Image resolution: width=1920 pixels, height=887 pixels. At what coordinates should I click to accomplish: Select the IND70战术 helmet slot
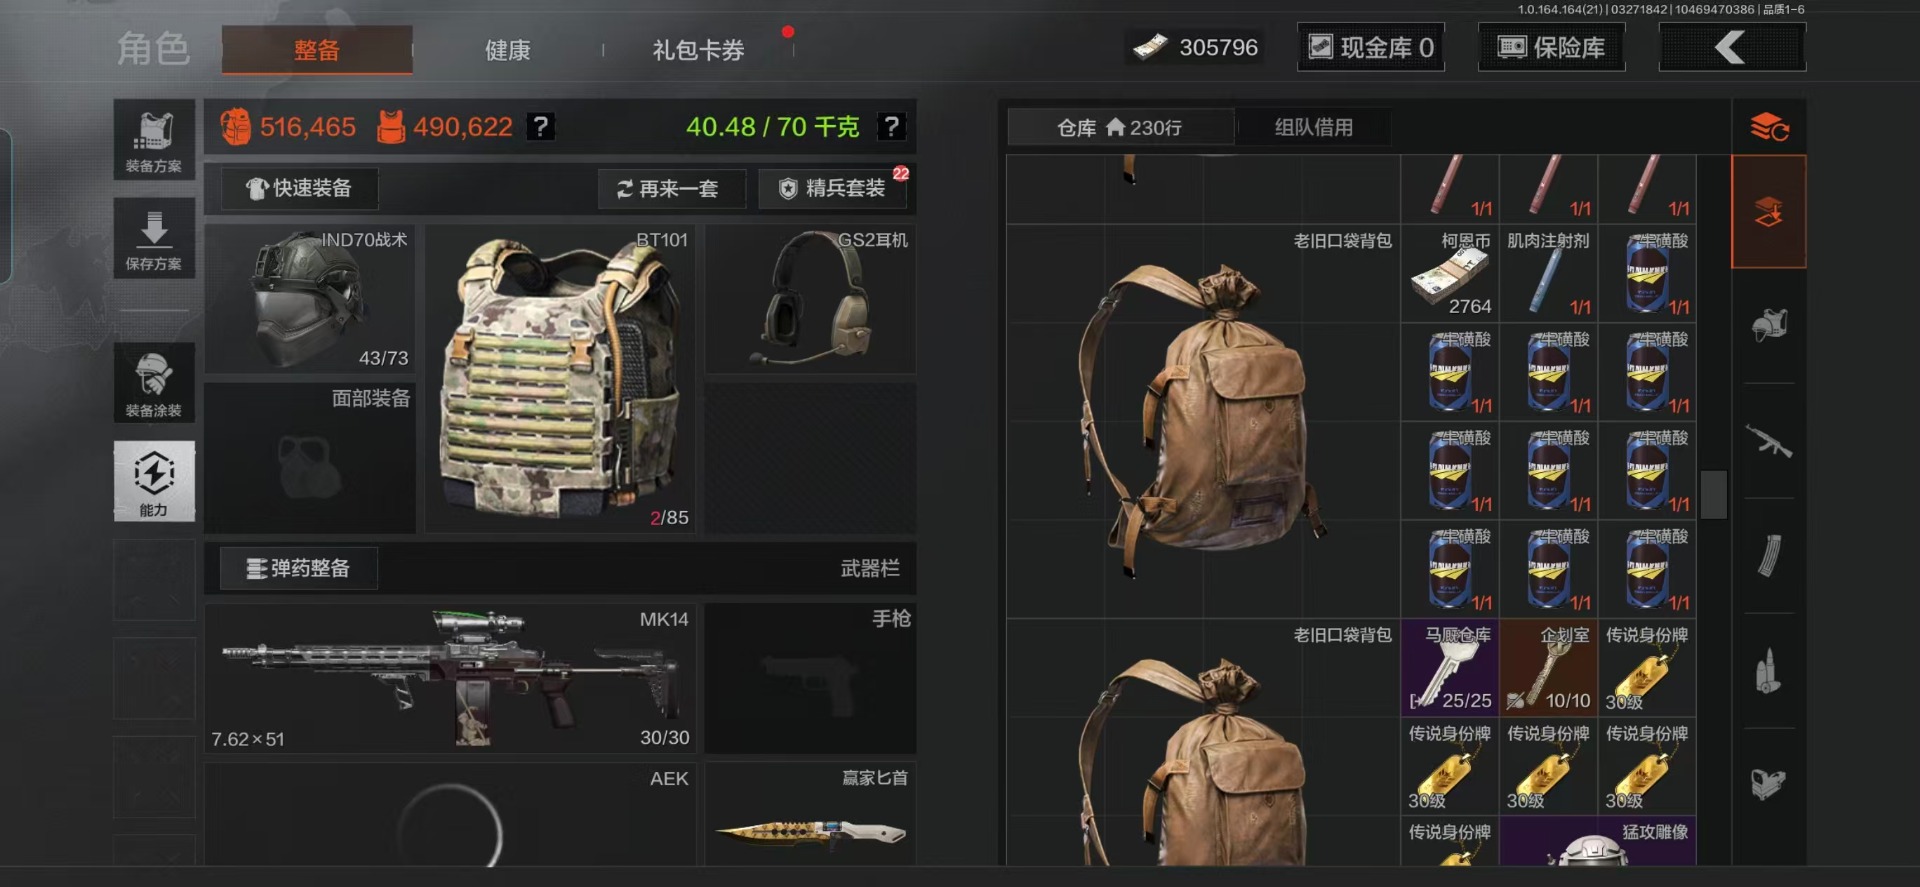[310, 299]
